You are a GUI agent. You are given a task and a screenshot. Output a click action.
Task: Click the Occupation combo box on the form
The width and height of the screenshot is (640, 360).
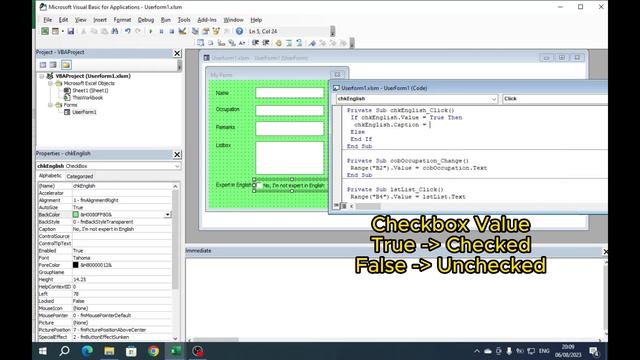tap(289, 111)
